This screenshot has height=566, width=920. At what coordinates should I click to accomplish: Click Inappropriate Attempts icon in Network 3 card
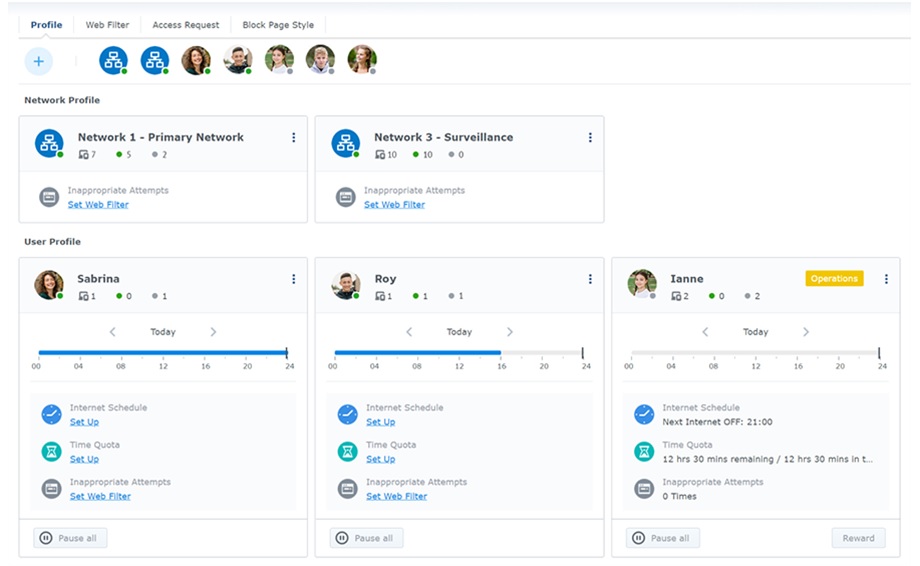pos(346,197)
